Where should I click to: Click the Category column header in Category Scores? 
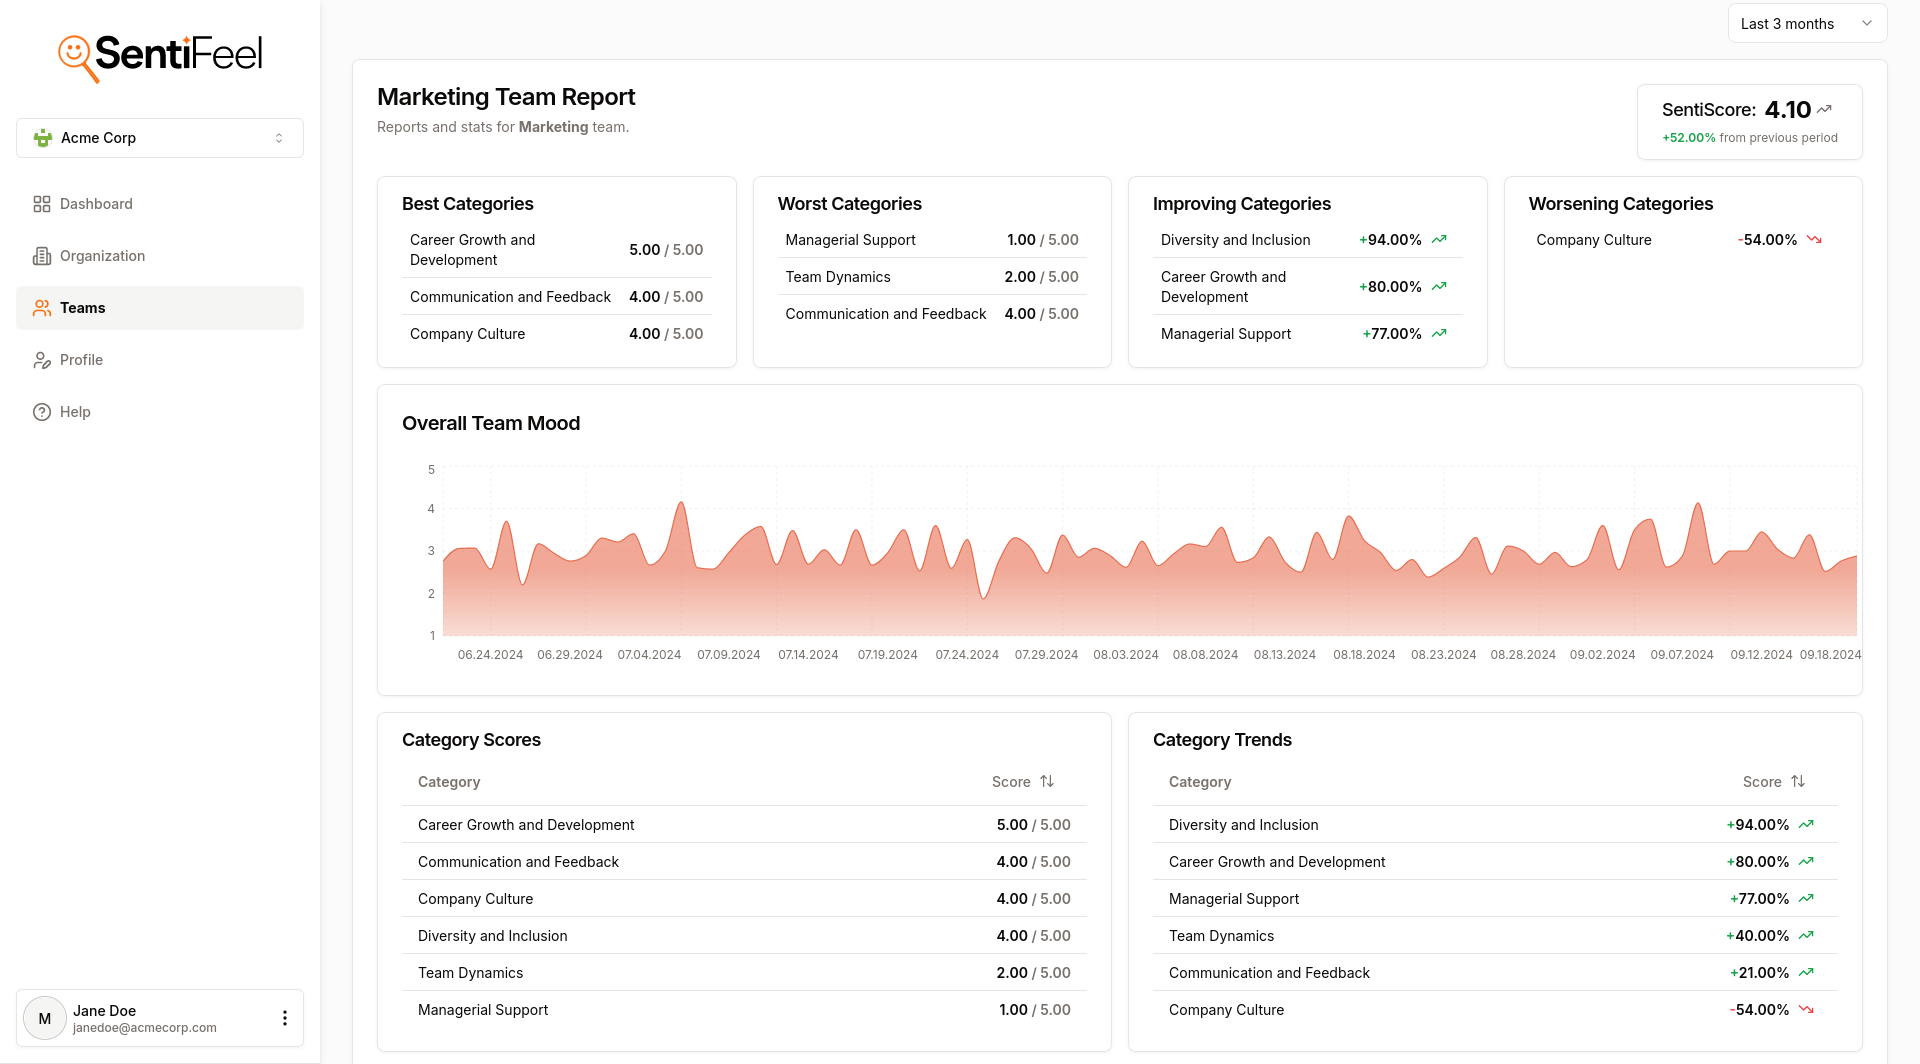point(449,782)
